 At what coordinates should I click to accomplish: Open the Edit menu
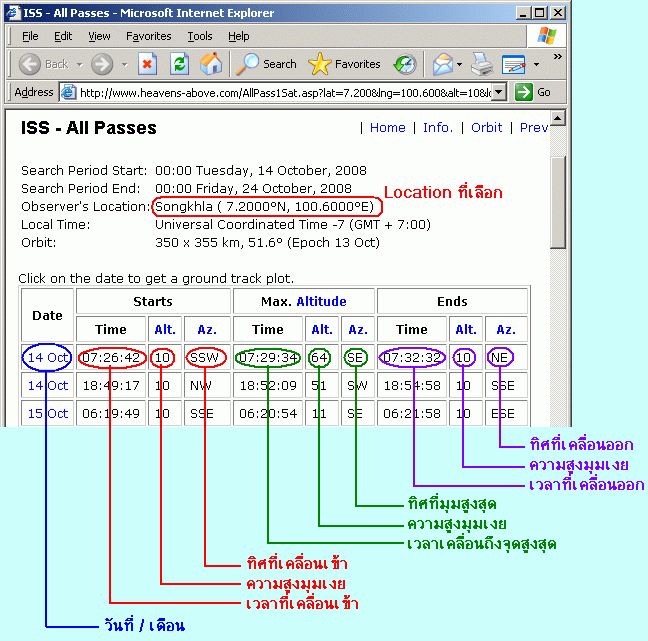(63, 36)
